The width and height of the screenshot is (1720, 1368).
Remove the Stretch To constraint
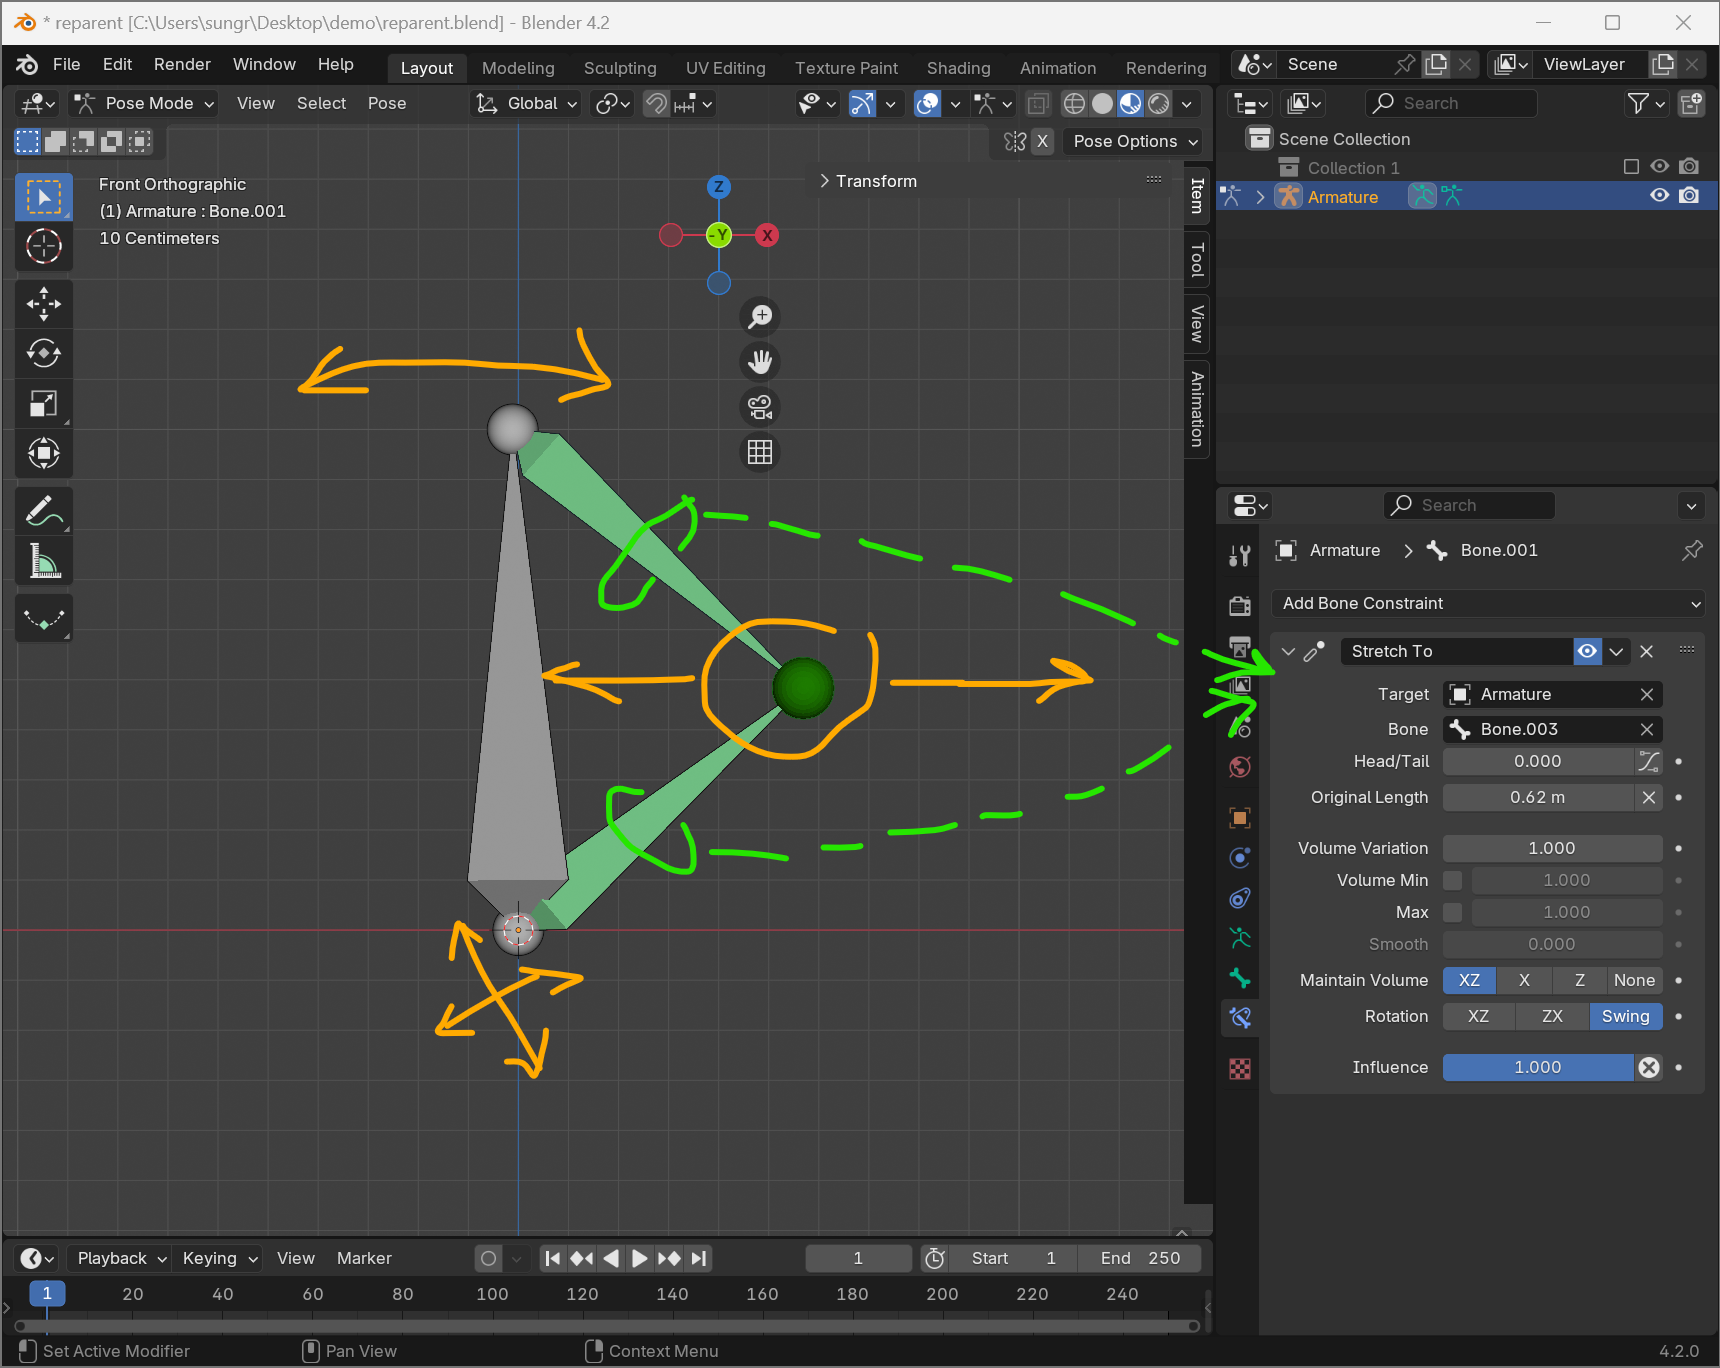click(x=1646, y=651)
